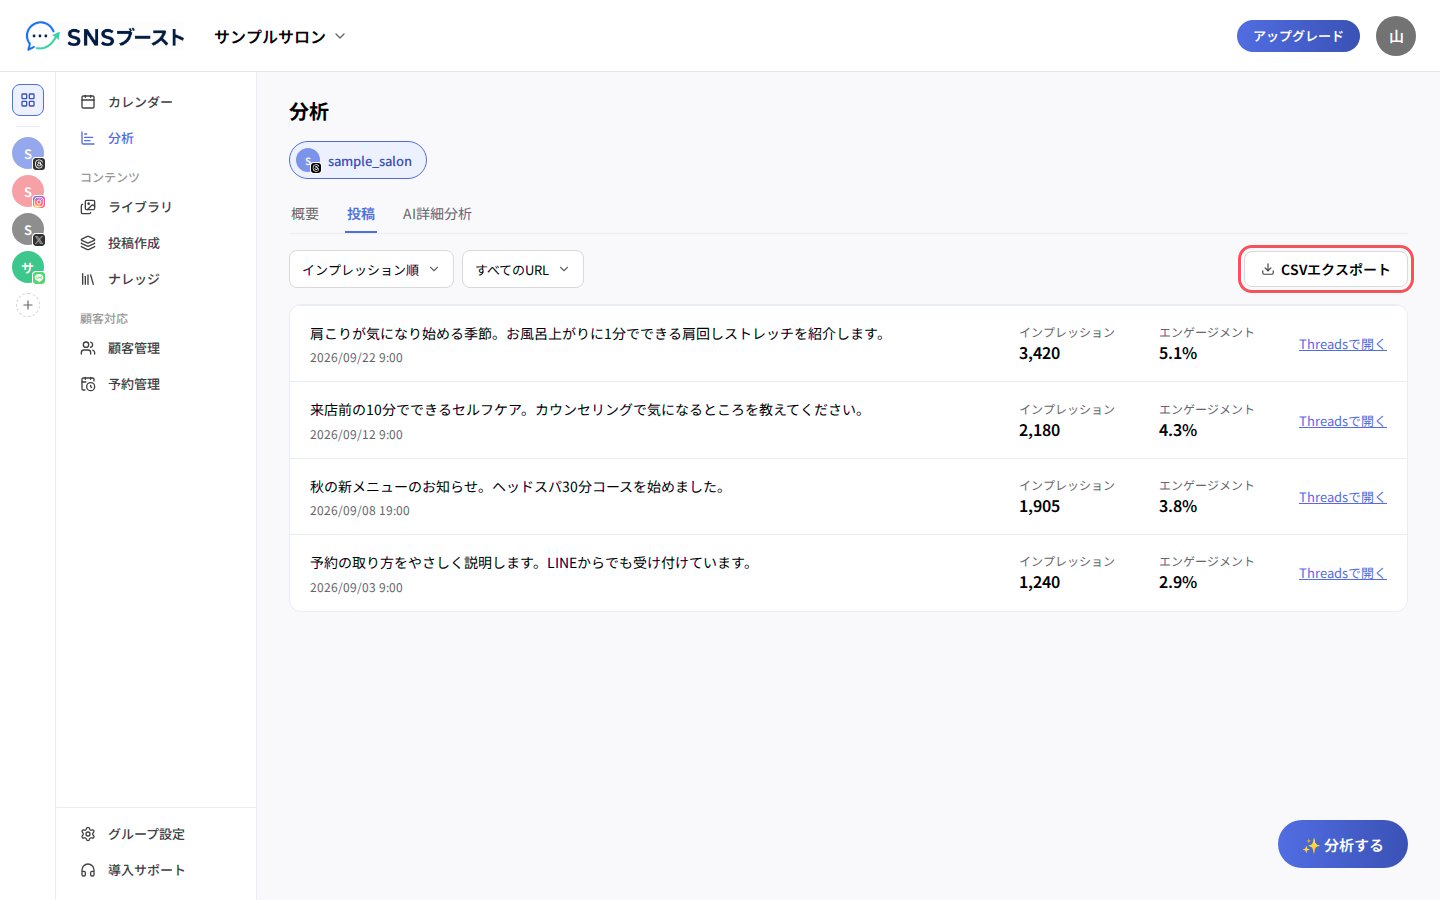Open ナレッジ in sidebar
Screen dimensions: 1440x900
156,279
